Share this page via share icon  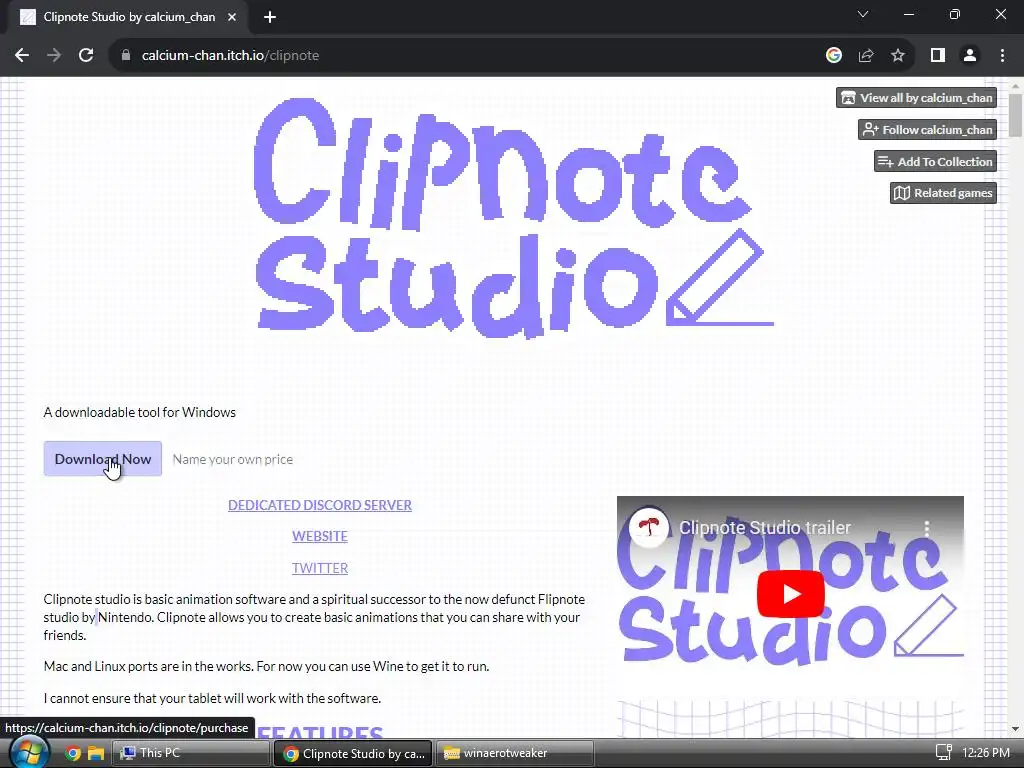[x=866, y=56]
